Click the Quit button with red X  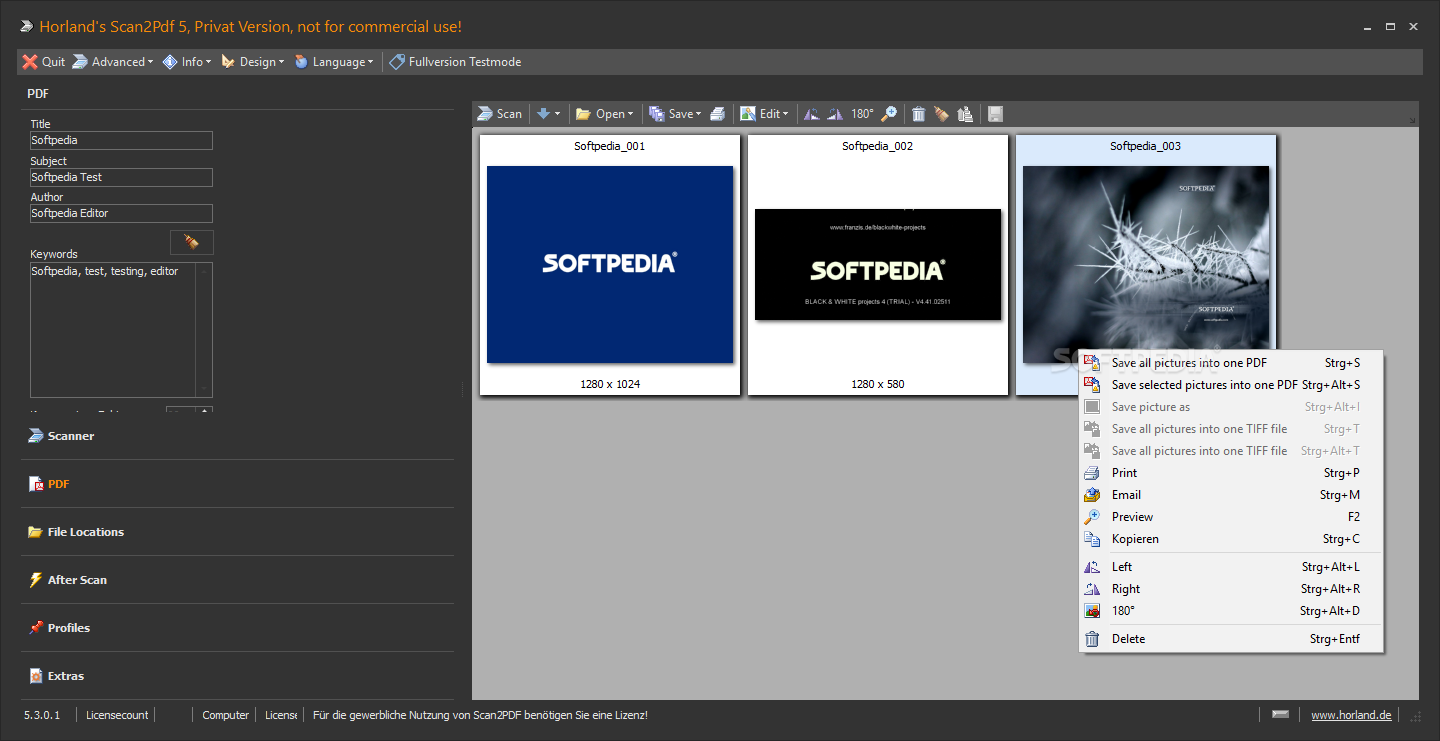[44, 62]
